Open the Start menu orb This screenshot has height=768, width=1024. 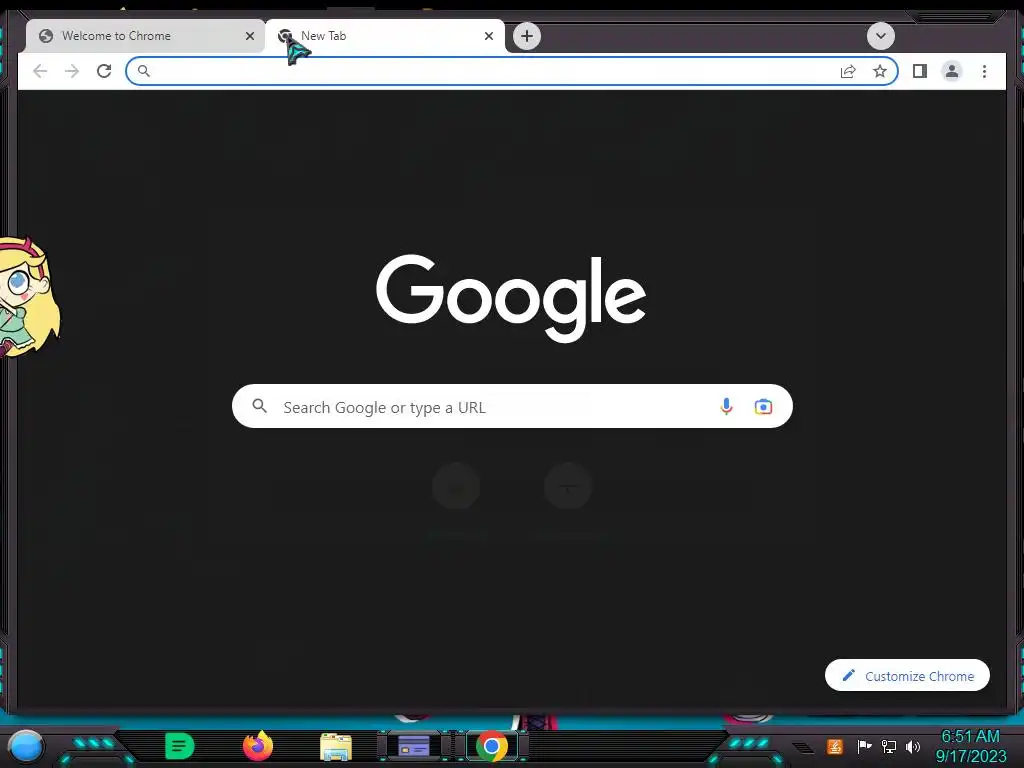click(x=26, y=746)
